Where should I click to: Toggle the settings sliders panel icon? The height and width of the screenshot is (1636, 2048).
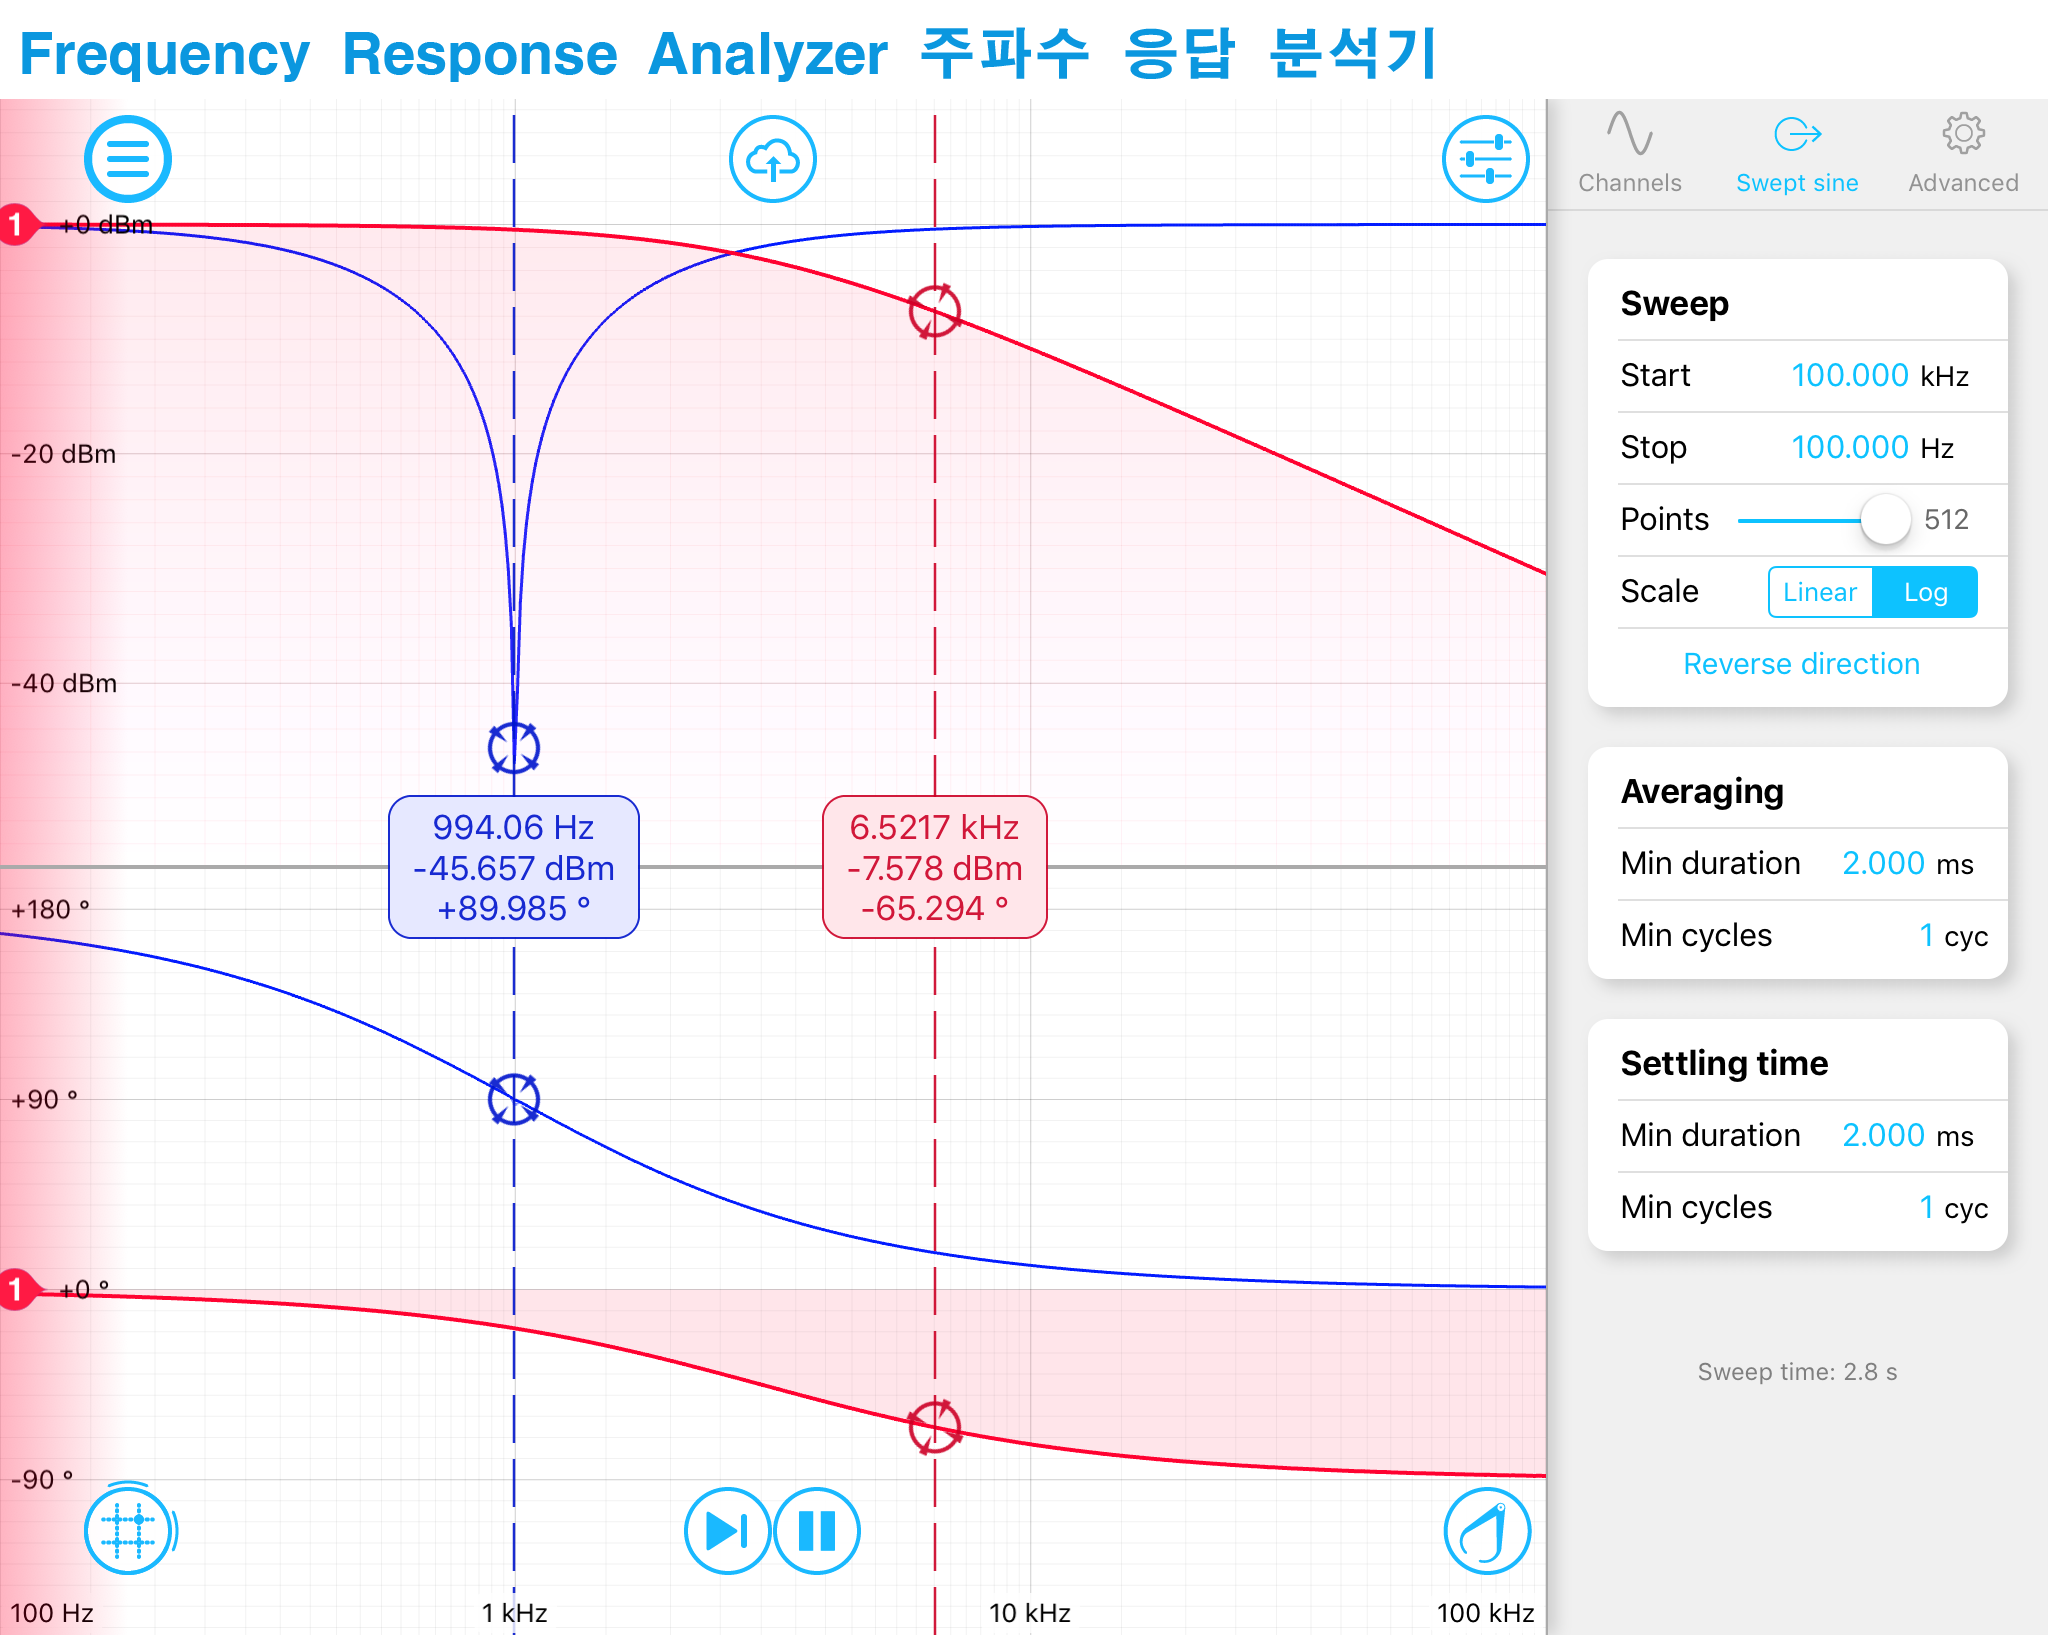click(1485, 159)
